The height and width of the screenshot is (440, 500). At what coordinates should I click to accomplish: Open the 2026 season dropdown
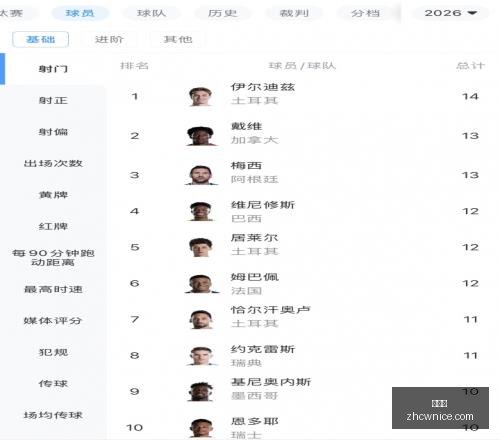pos(450,13)
